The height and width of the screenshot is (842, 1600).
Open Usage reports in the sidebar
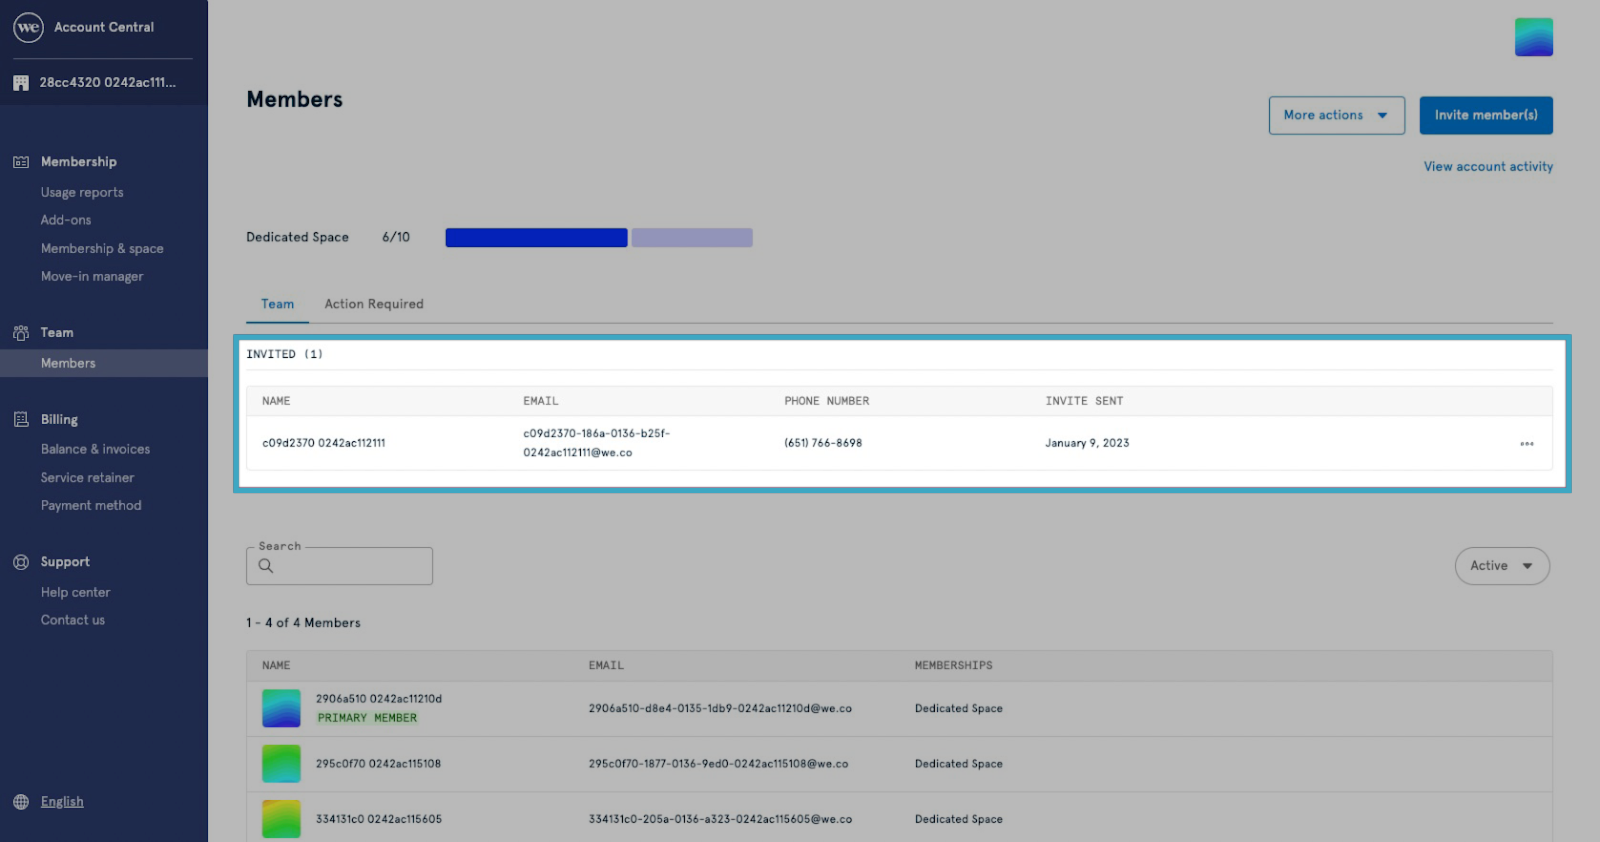(82, 193)
